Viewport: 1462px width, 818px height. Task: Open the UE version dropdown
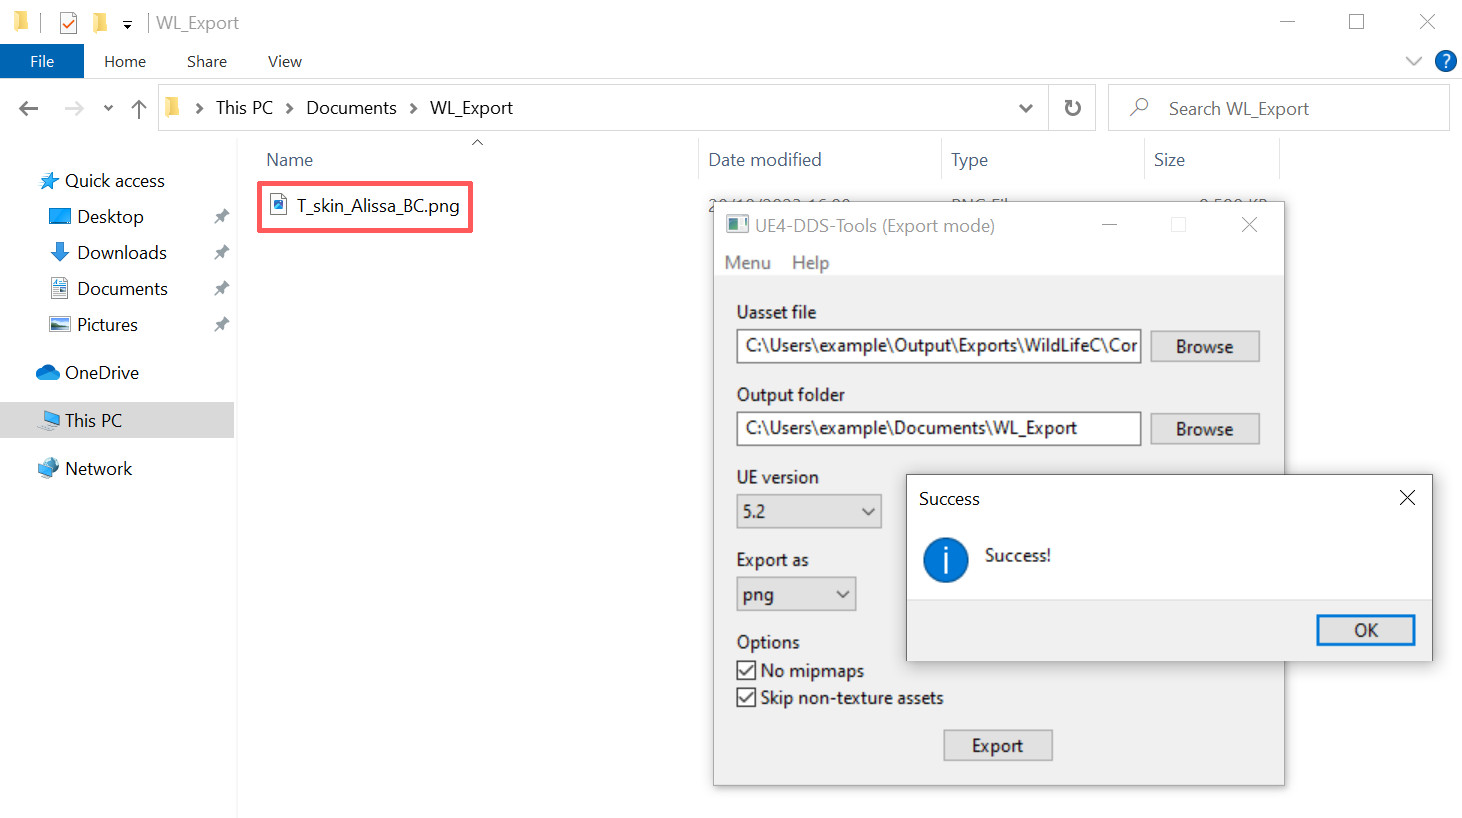tap(808, 512)
